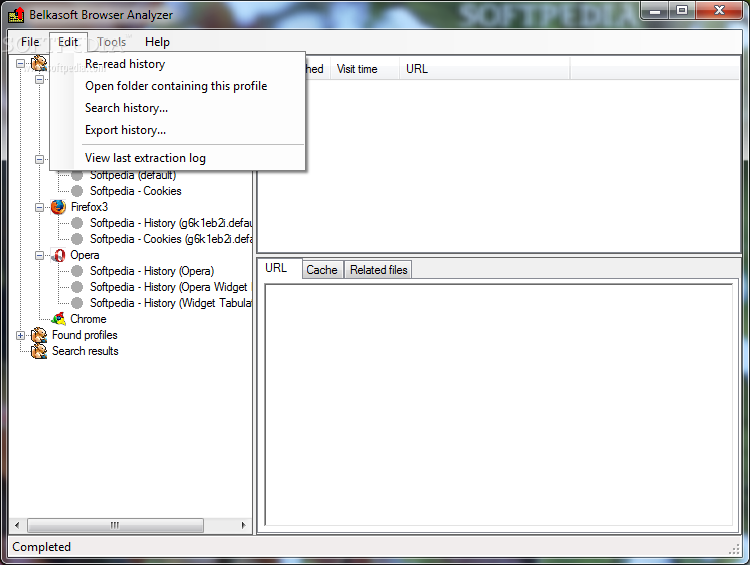This screenshot has width=750, height=565.
Task: Open the Tools menu
Action: (111, 42)
